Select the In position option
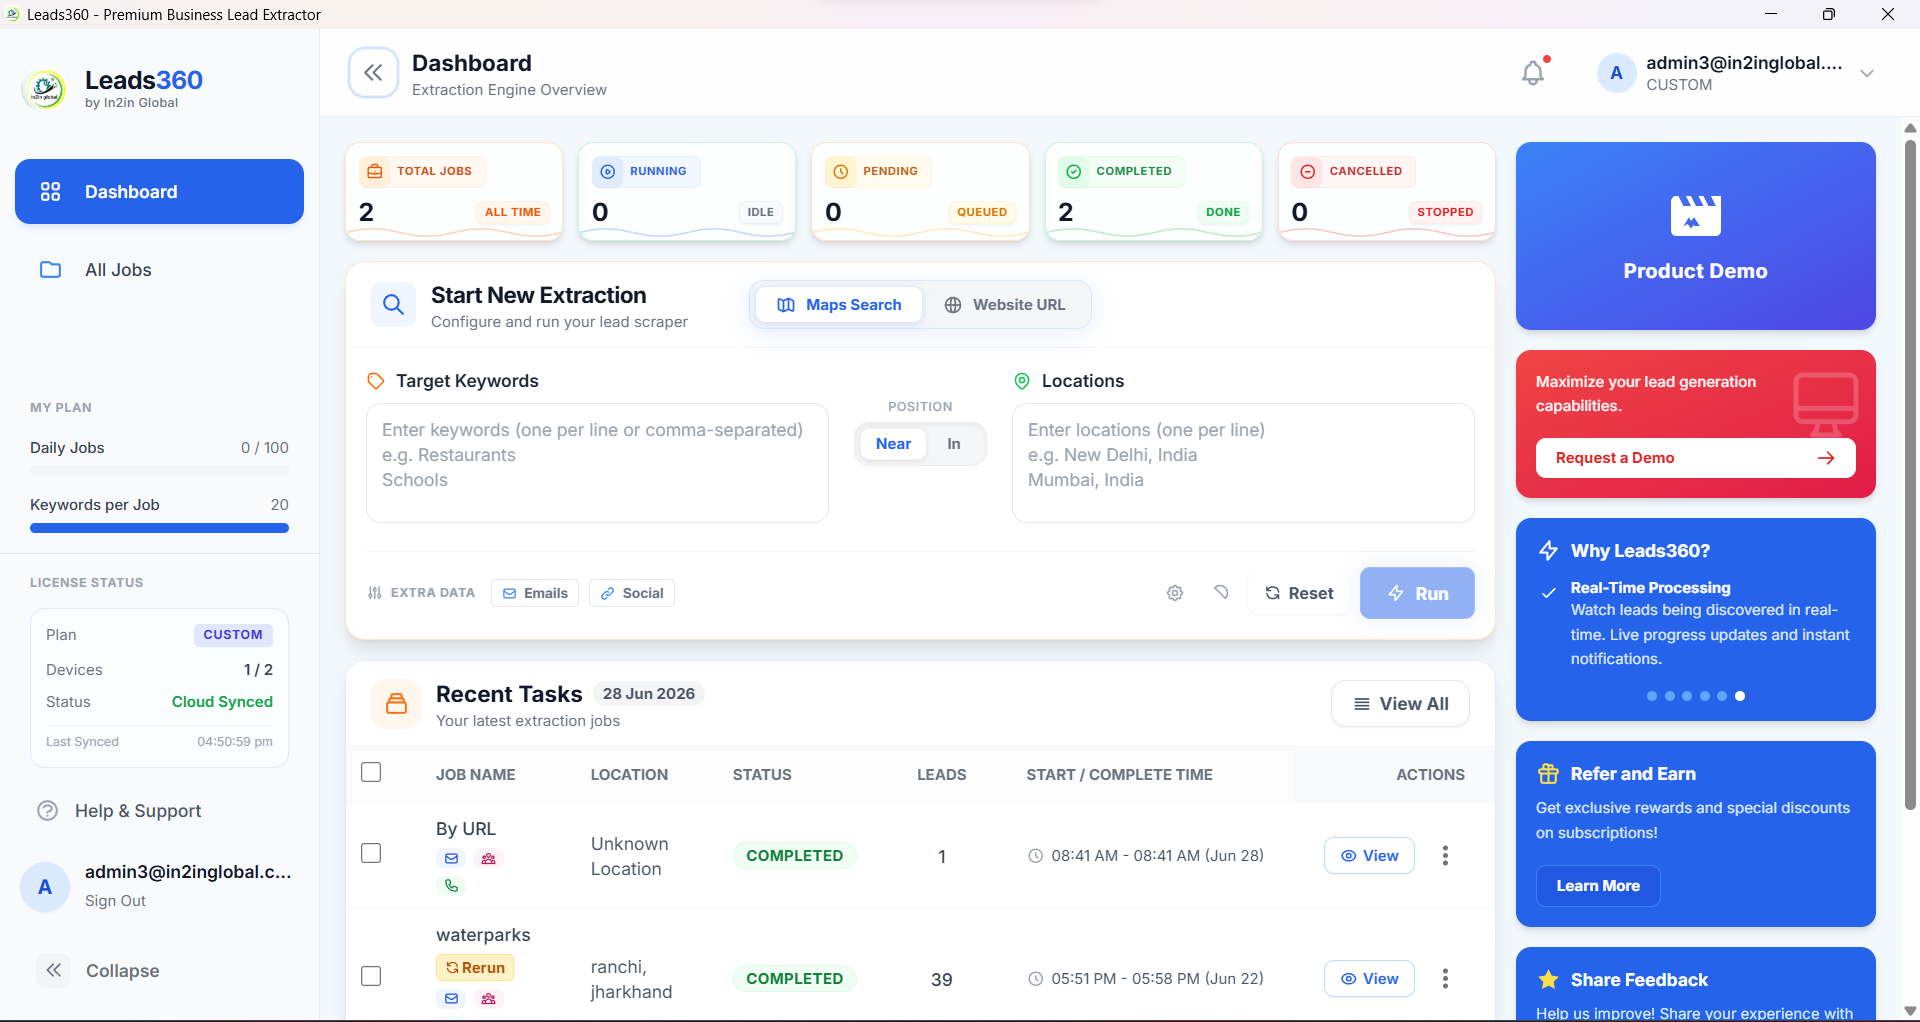 (954, 444)
